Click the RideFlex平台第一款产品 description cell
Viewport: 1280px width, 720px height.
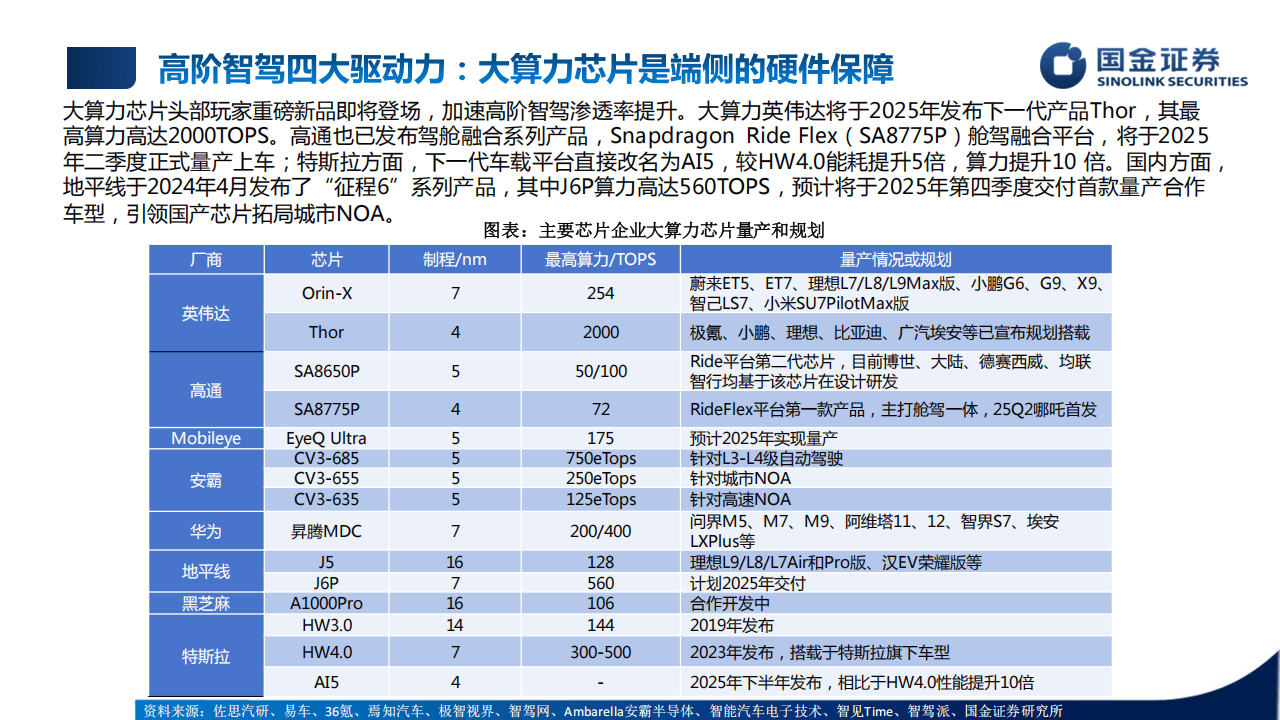click(x=896, y=410)
